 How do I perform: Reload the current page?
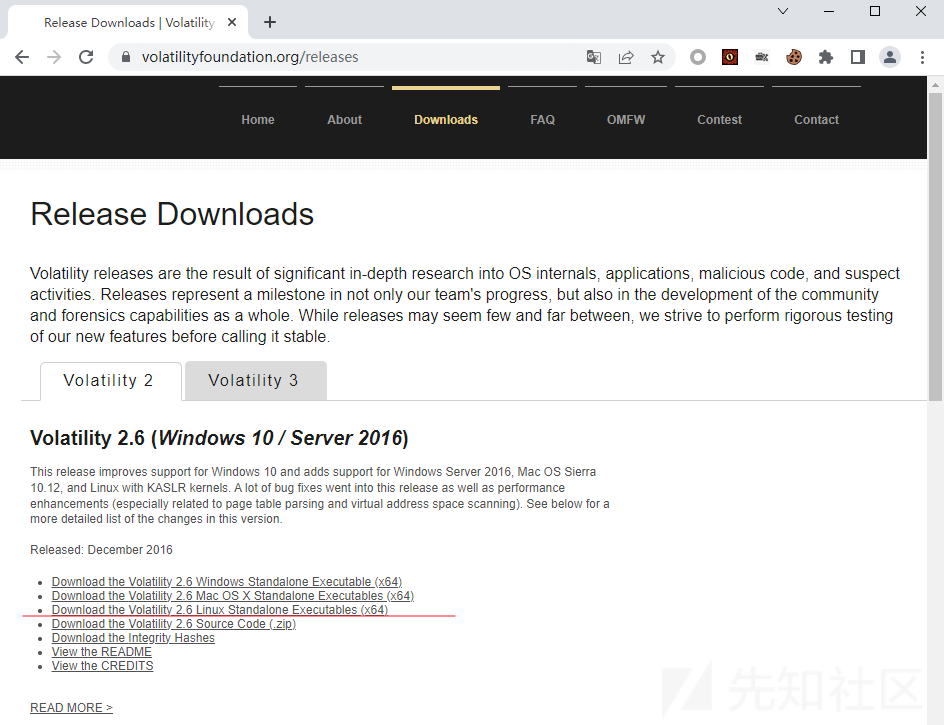pyautogui.click(x=86, y=57)
